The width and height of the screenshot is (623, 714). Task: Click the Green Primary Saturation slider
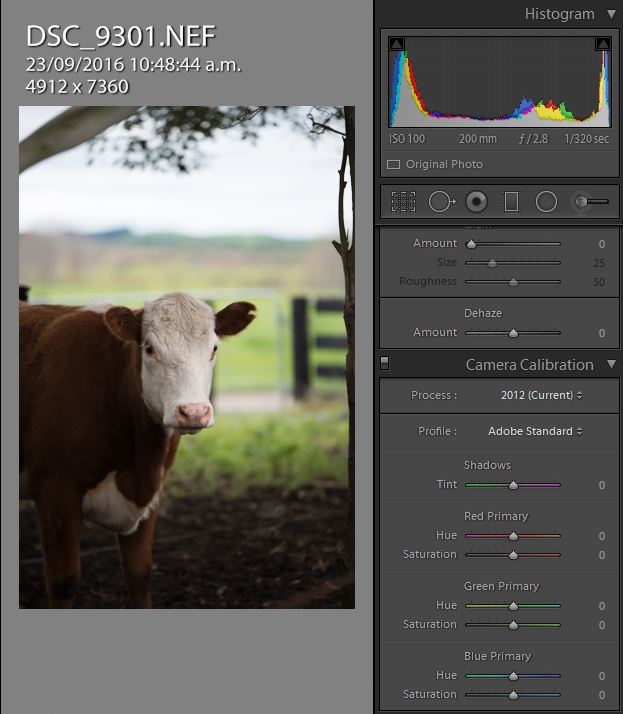(513, 625)
